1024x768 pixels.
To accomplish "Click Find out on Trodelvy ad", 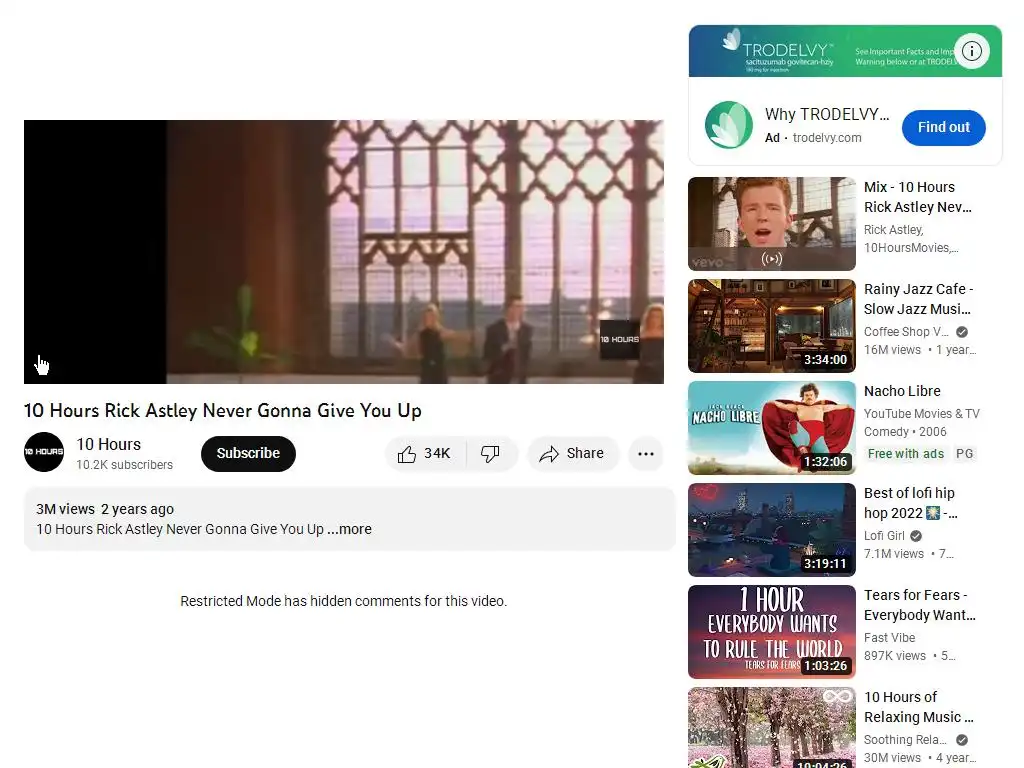I will pos(944,127).
